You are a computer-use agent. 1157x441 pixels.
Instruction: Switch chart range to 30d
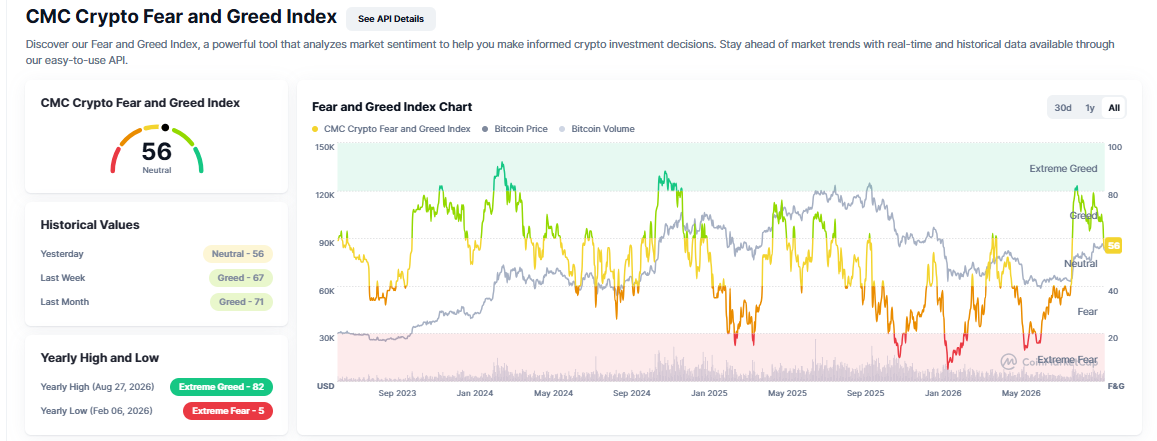click(x=1063, y=108)
